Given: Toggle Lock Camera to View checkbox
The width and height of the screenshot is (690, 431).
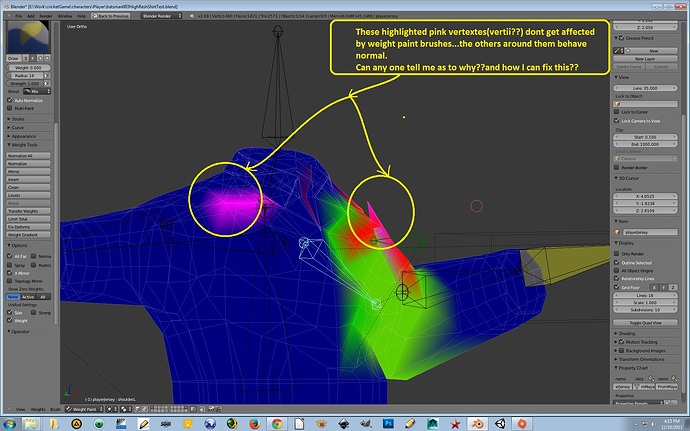Looking at the screenshot, I should [617, 121].
